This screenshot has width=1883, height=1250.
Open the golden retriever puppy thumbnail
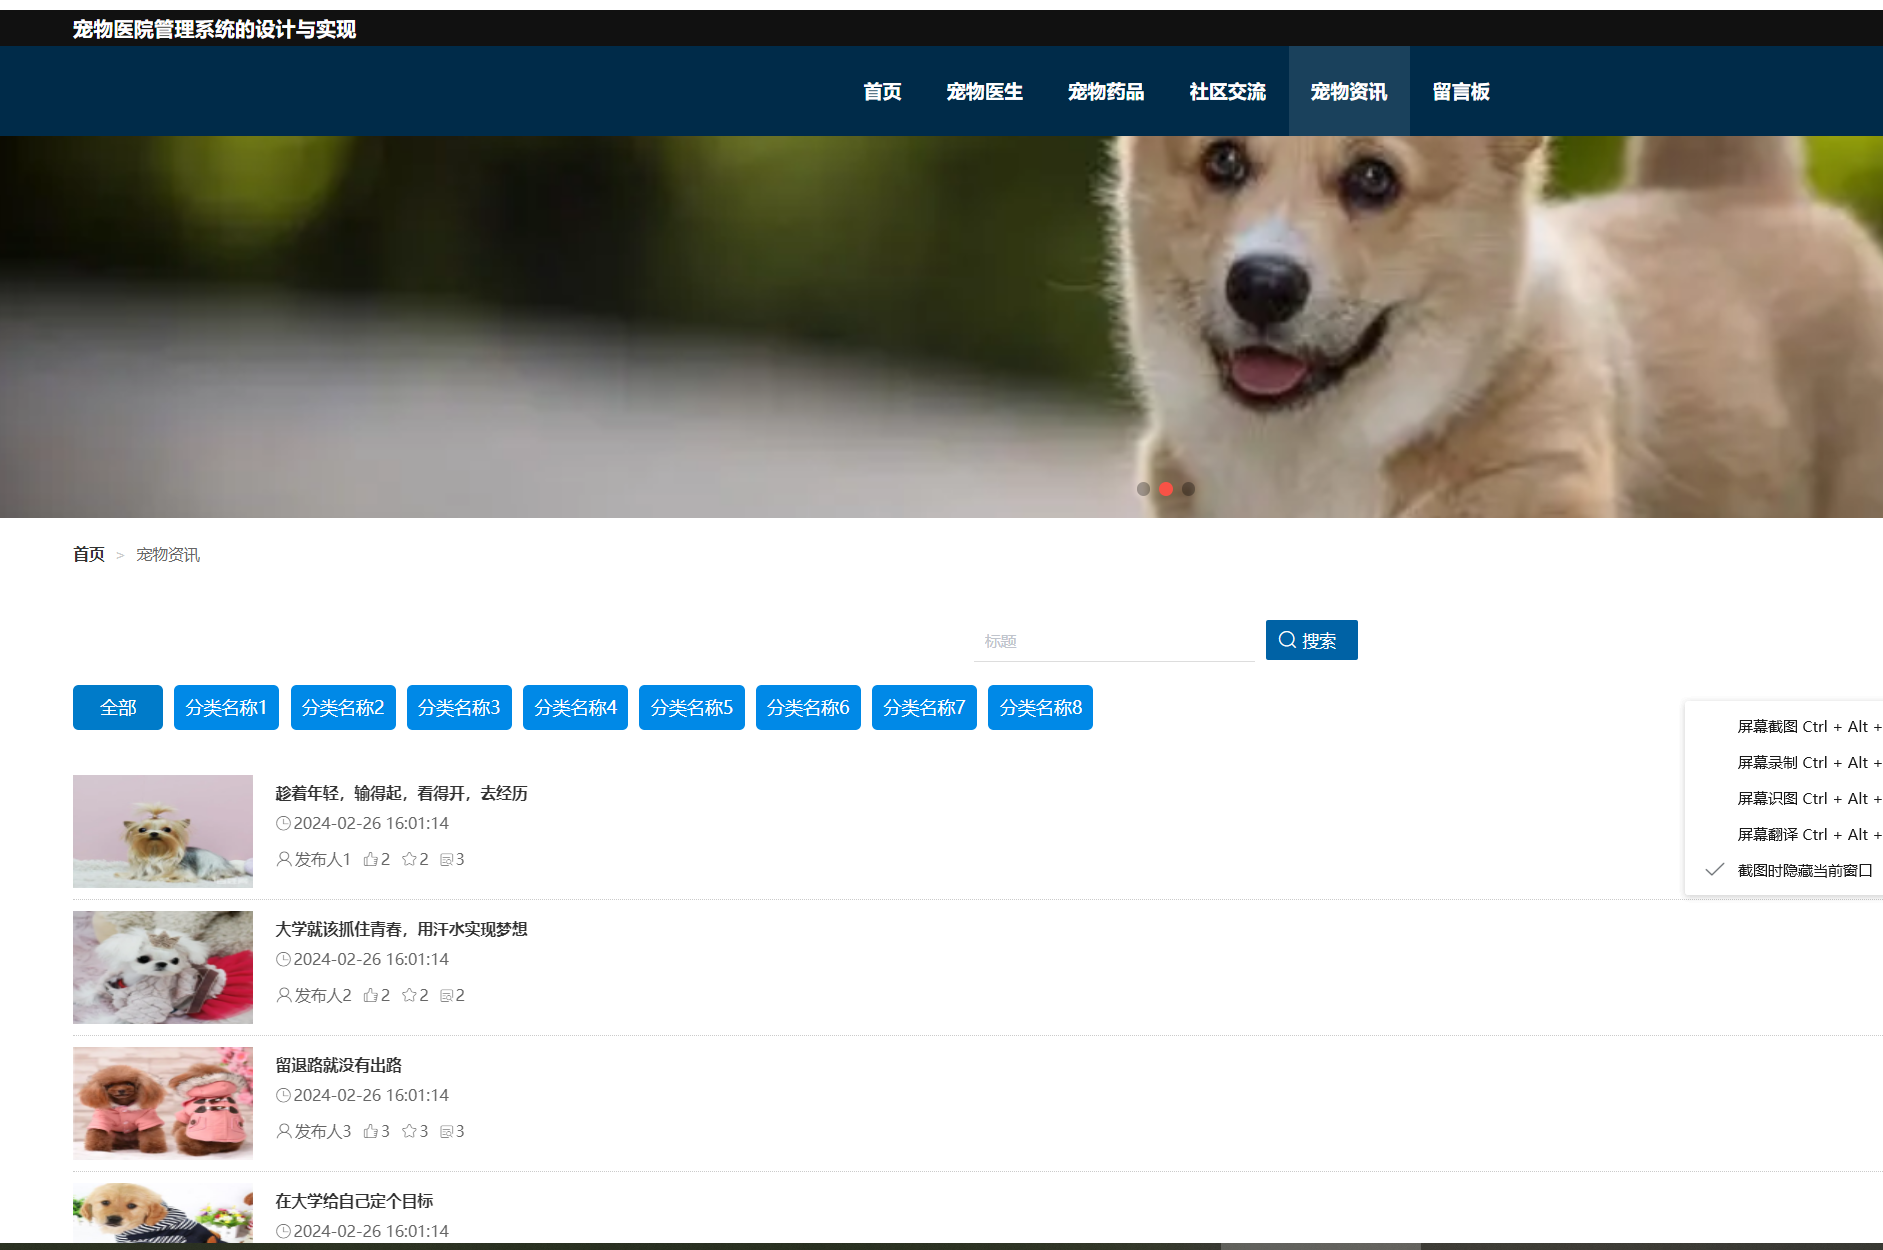coord(163,1213)
